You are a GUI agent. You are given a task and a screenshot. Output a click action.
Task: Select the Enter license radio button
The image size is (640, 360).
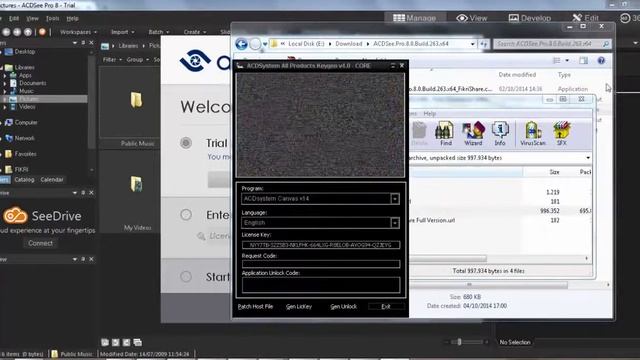(186, 215)
